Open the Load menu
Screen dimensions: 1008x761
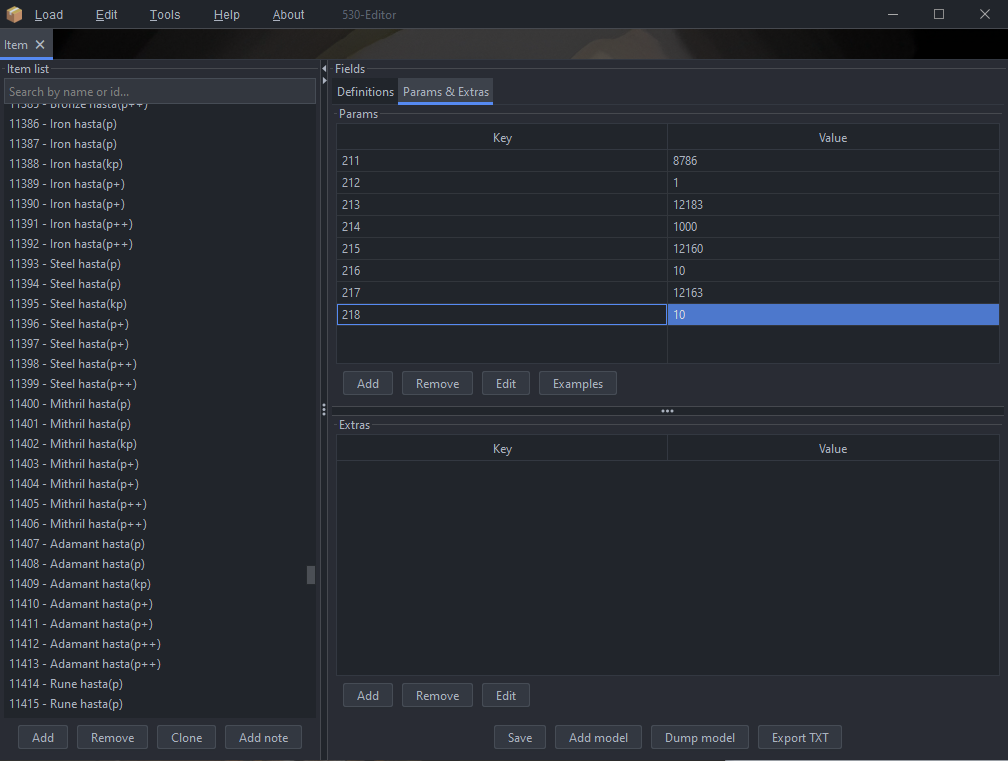pyautogui.click(x=48, y=15)
